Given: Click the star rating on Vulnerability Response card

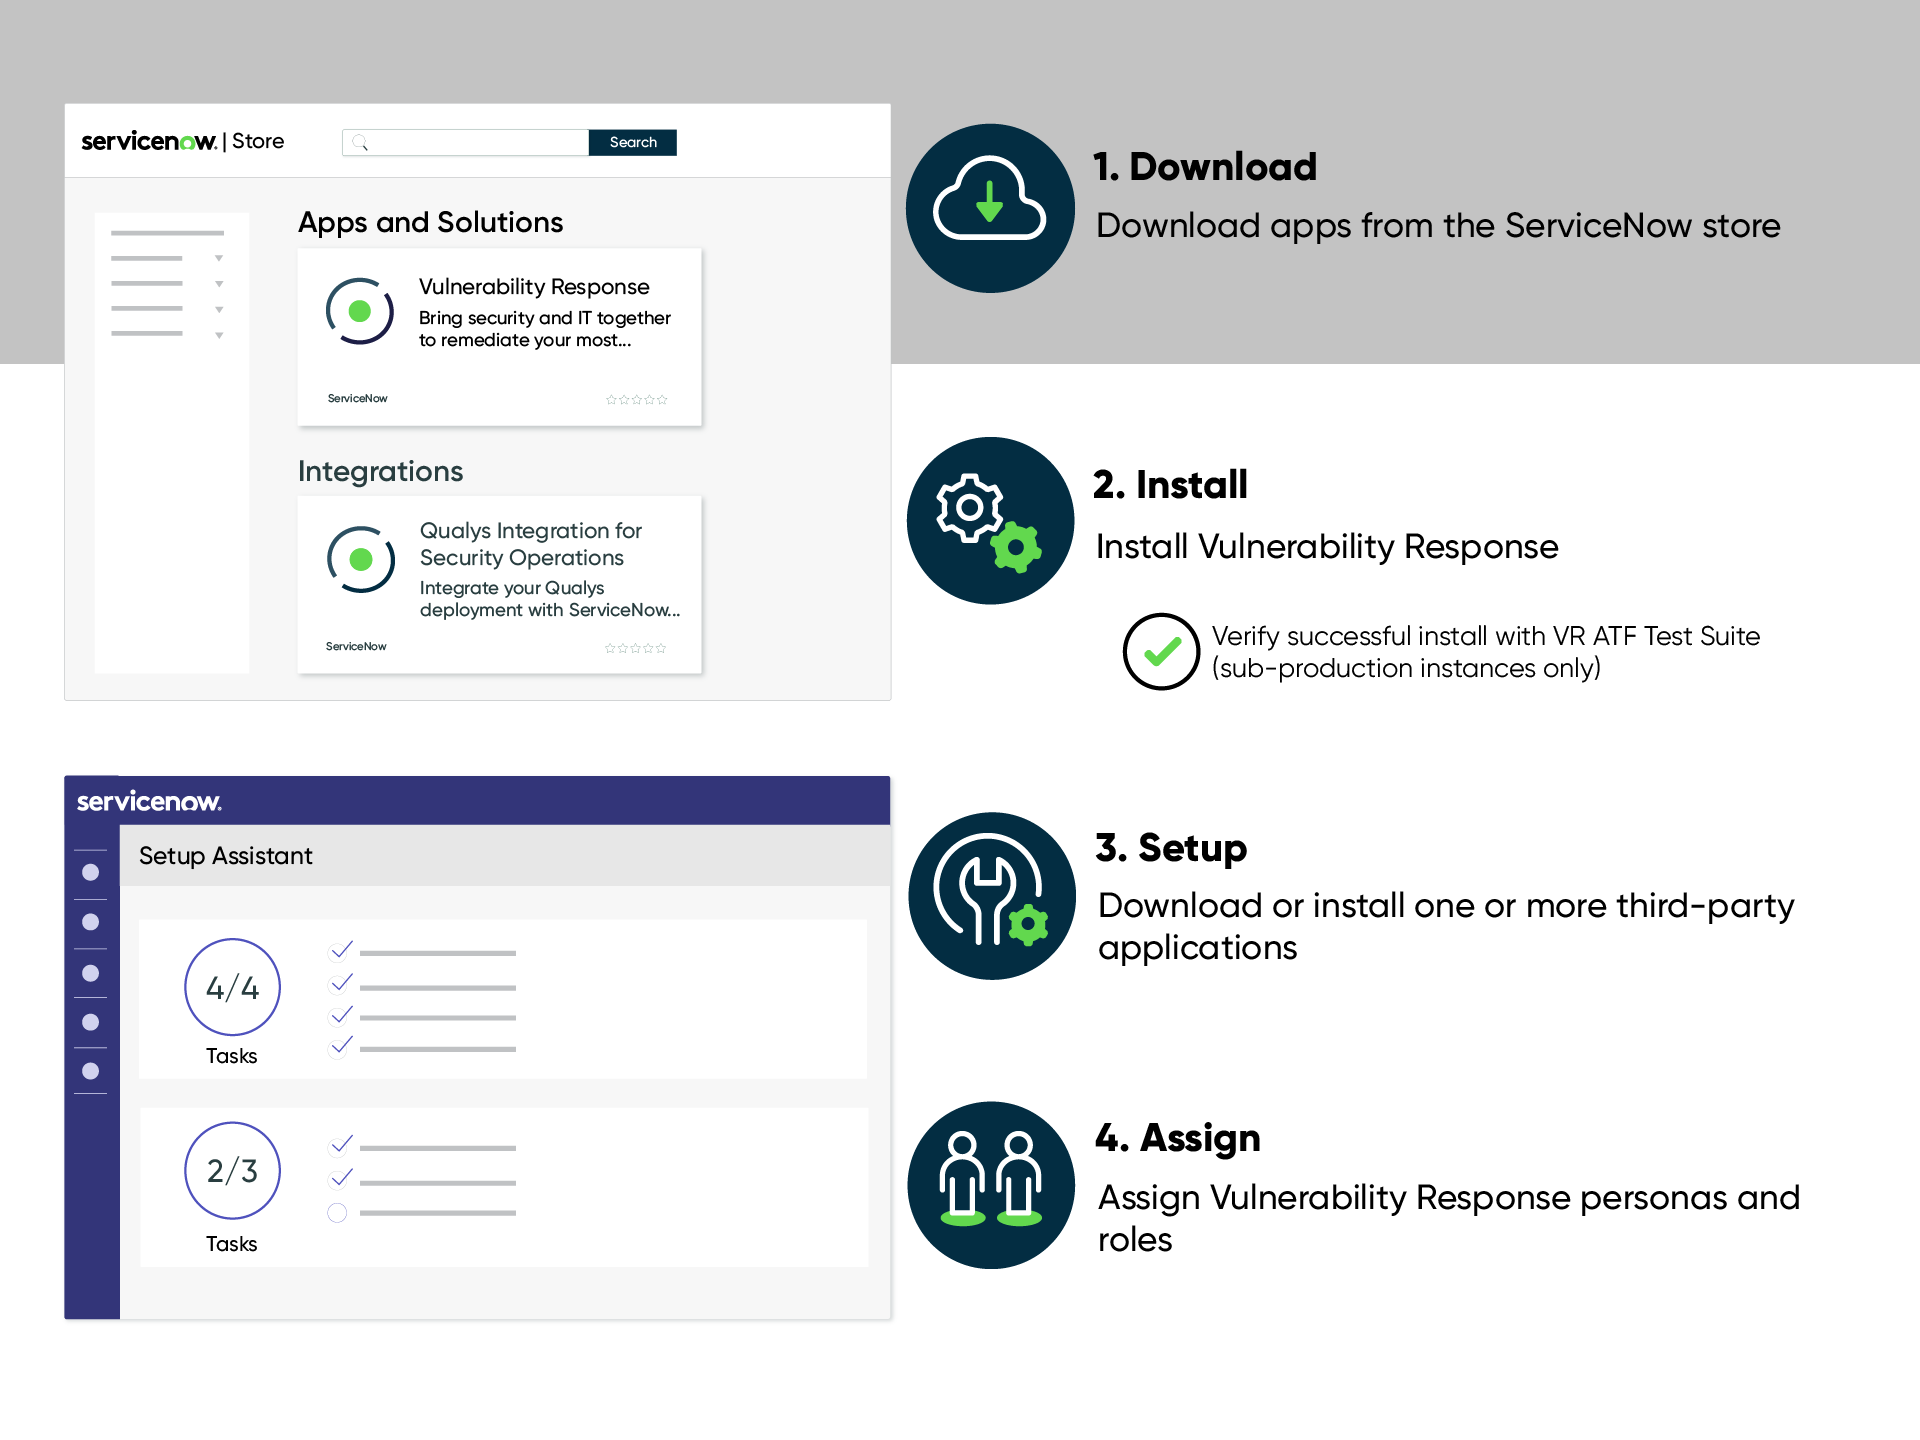Looking at the screenshot, I should [636, 399].
